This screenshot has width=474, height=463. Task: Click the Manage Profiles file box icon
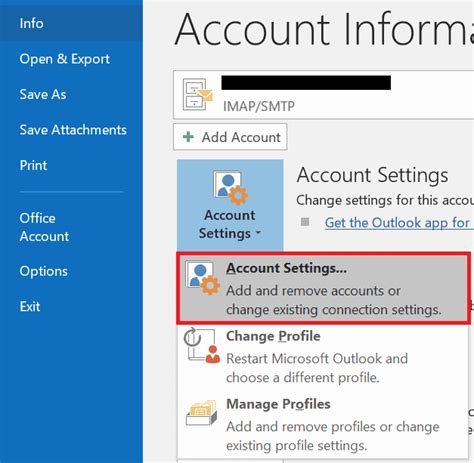coord(201,413)
